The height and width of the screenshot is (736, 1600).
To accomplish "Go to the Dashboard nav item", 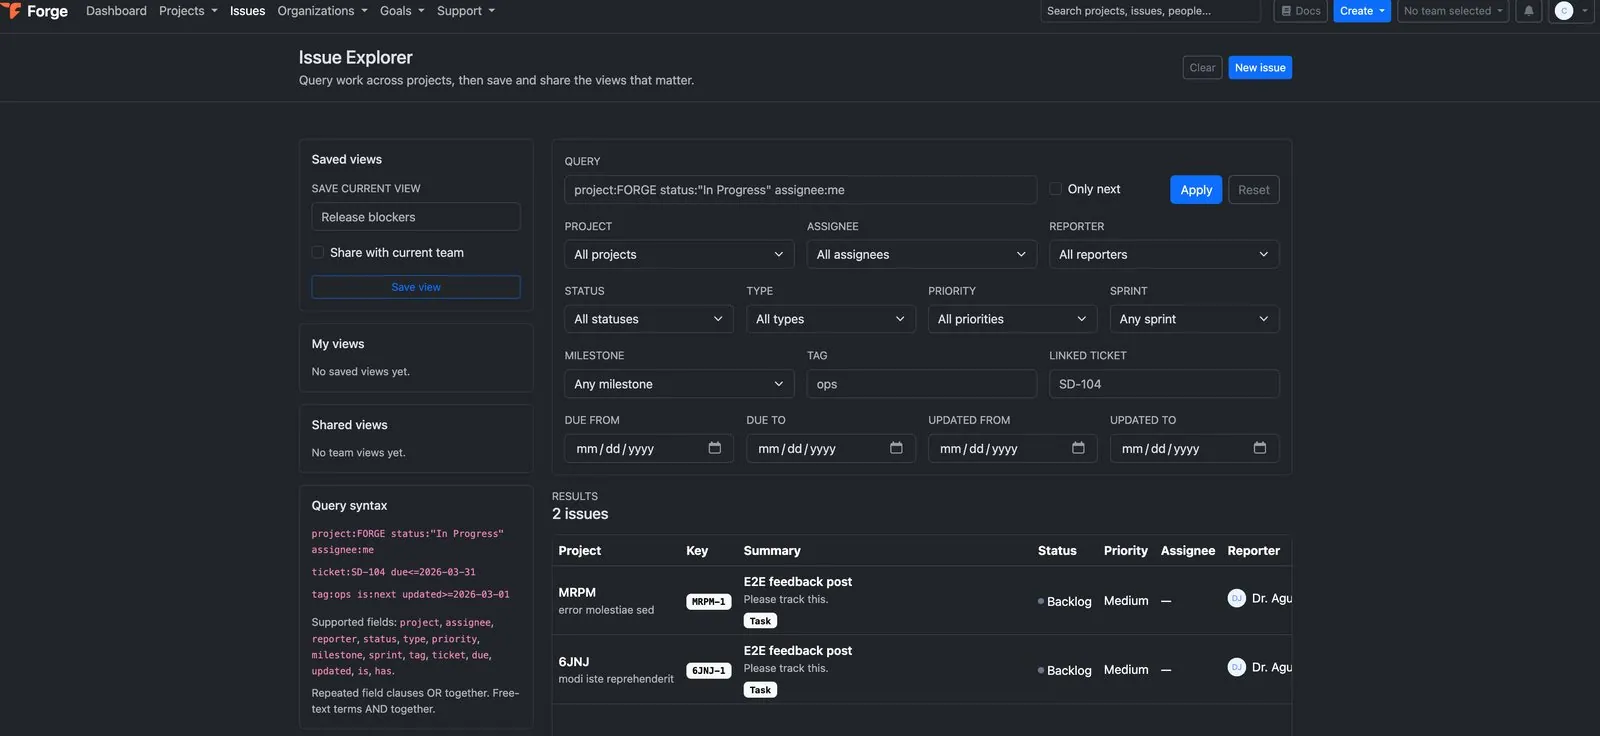I will pos(116,11).
